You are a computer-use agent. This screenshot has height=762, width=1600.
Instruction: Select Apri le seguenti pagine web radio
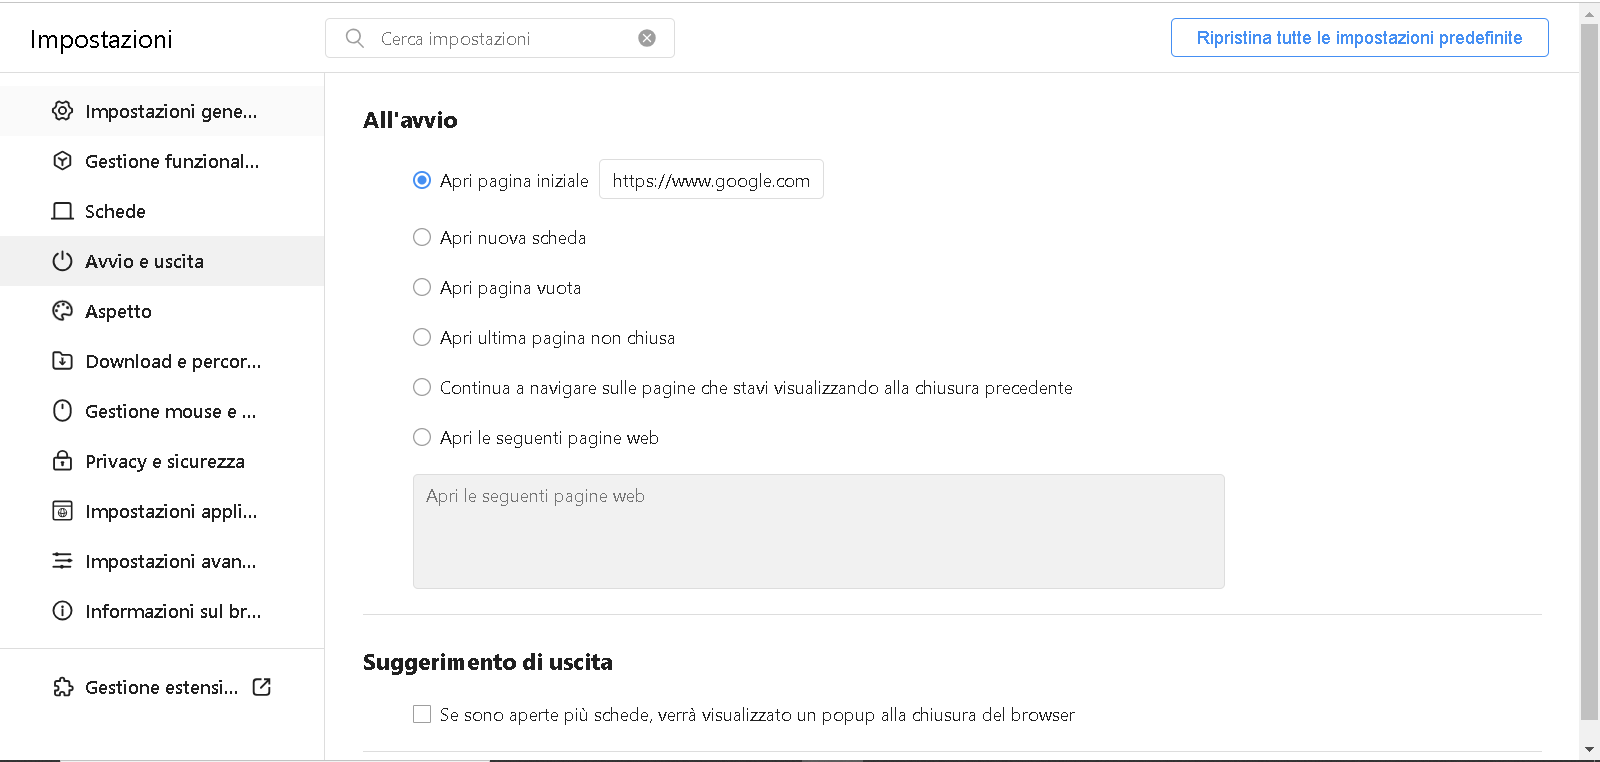(x=422, y=437)
